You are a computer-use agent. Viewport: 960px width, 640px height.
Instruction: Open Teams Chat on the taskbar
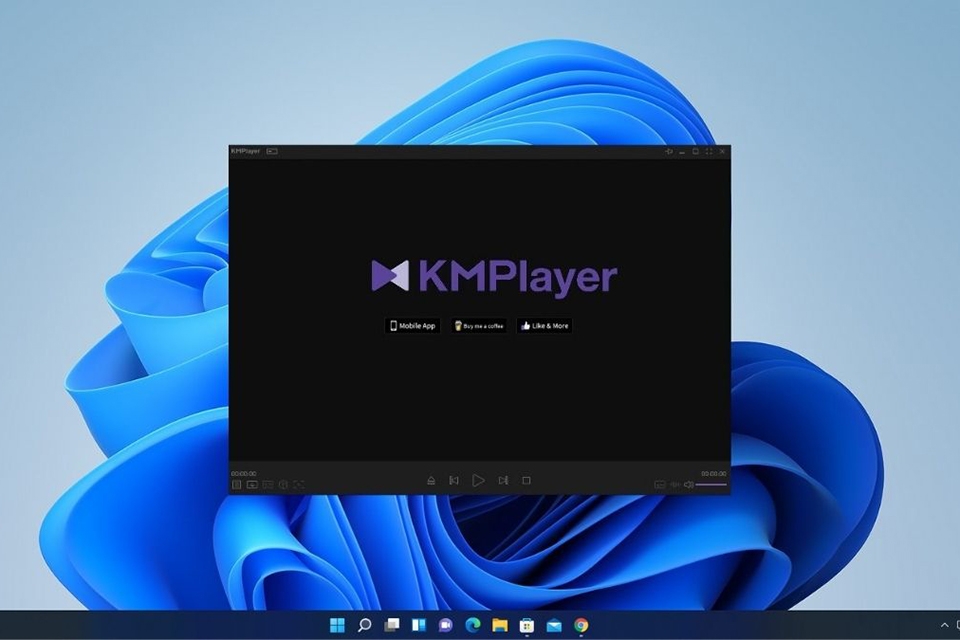[446, 625]
